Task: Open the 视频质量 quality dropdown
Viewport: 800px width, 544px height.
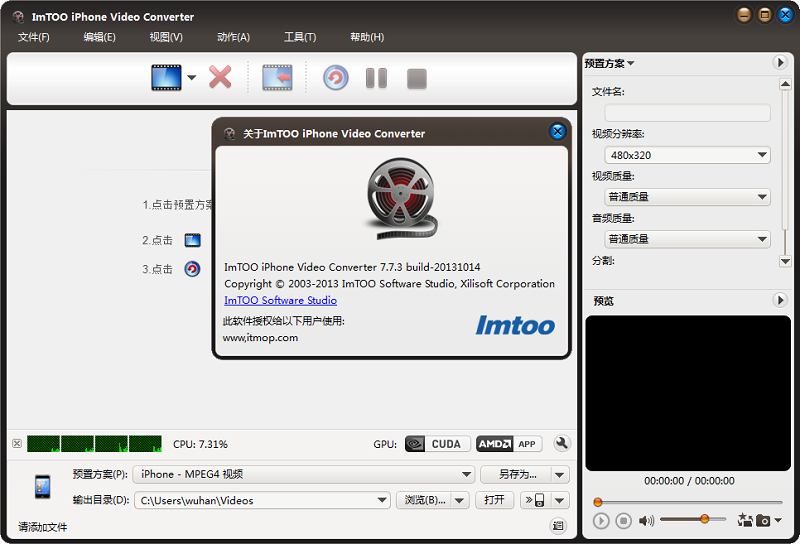Action: [687, 196]
